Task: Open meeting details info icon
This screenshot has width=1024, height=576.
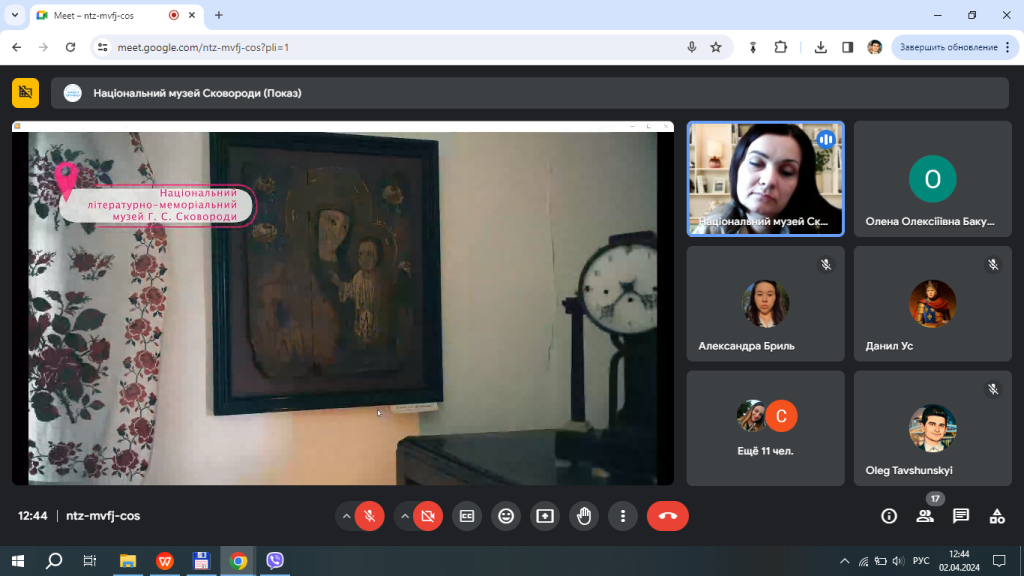Action: pyautogui.click(x=889, y=516)
